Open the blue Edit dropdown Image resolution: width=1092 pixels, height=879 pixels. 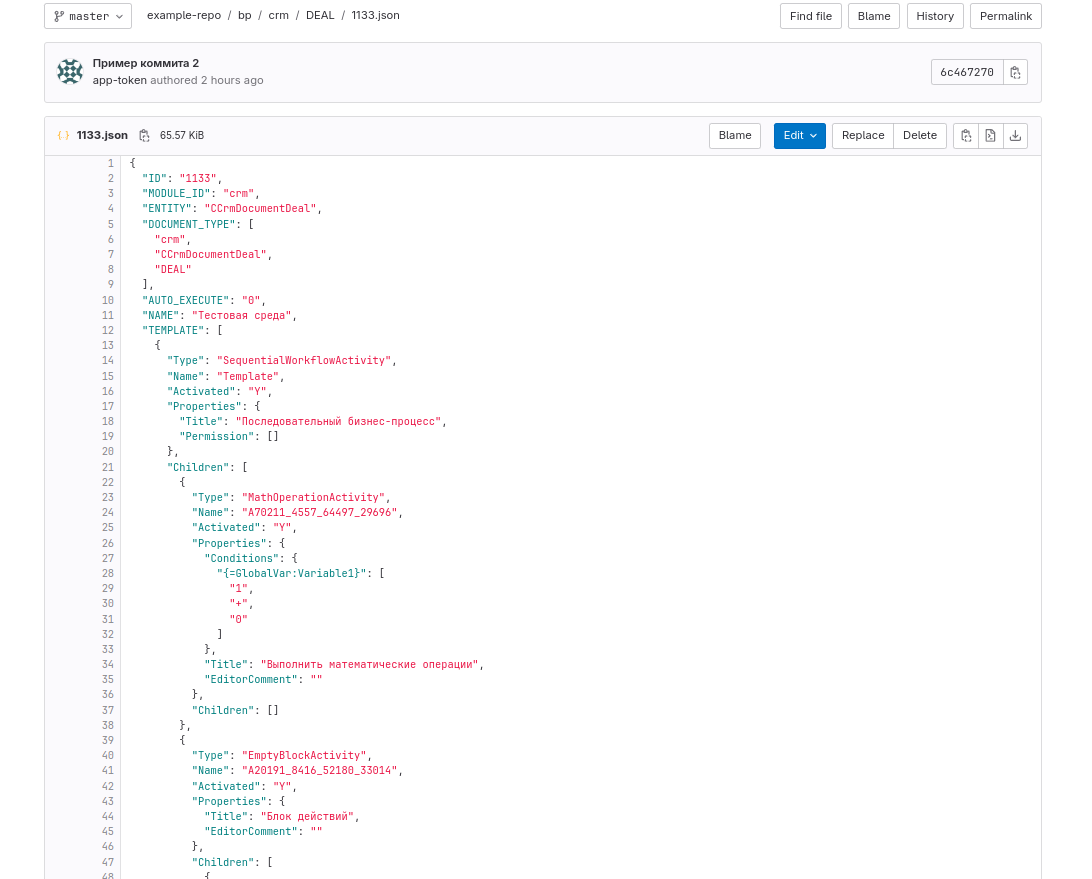coord(800,136)
